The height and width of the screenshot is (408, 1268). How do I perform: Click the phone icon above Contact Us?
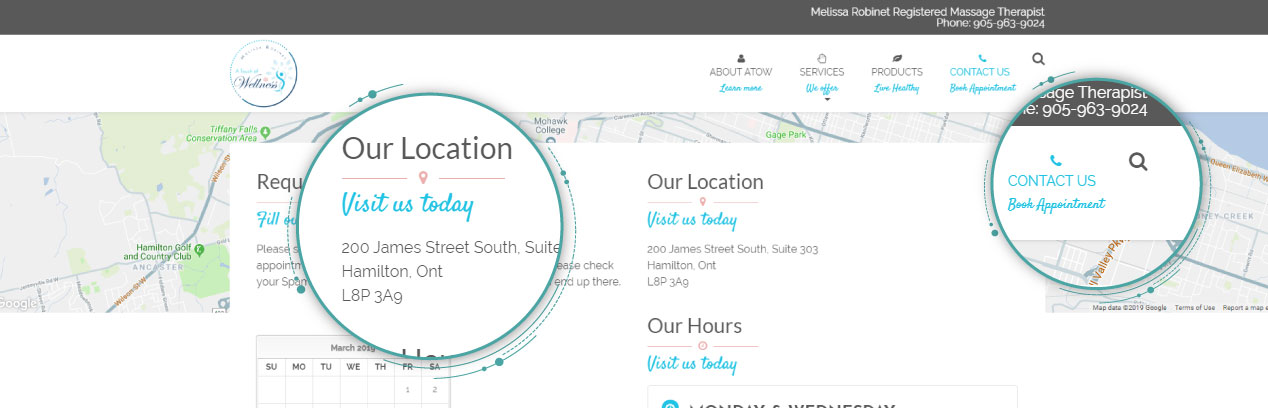[x=982, y=58]
